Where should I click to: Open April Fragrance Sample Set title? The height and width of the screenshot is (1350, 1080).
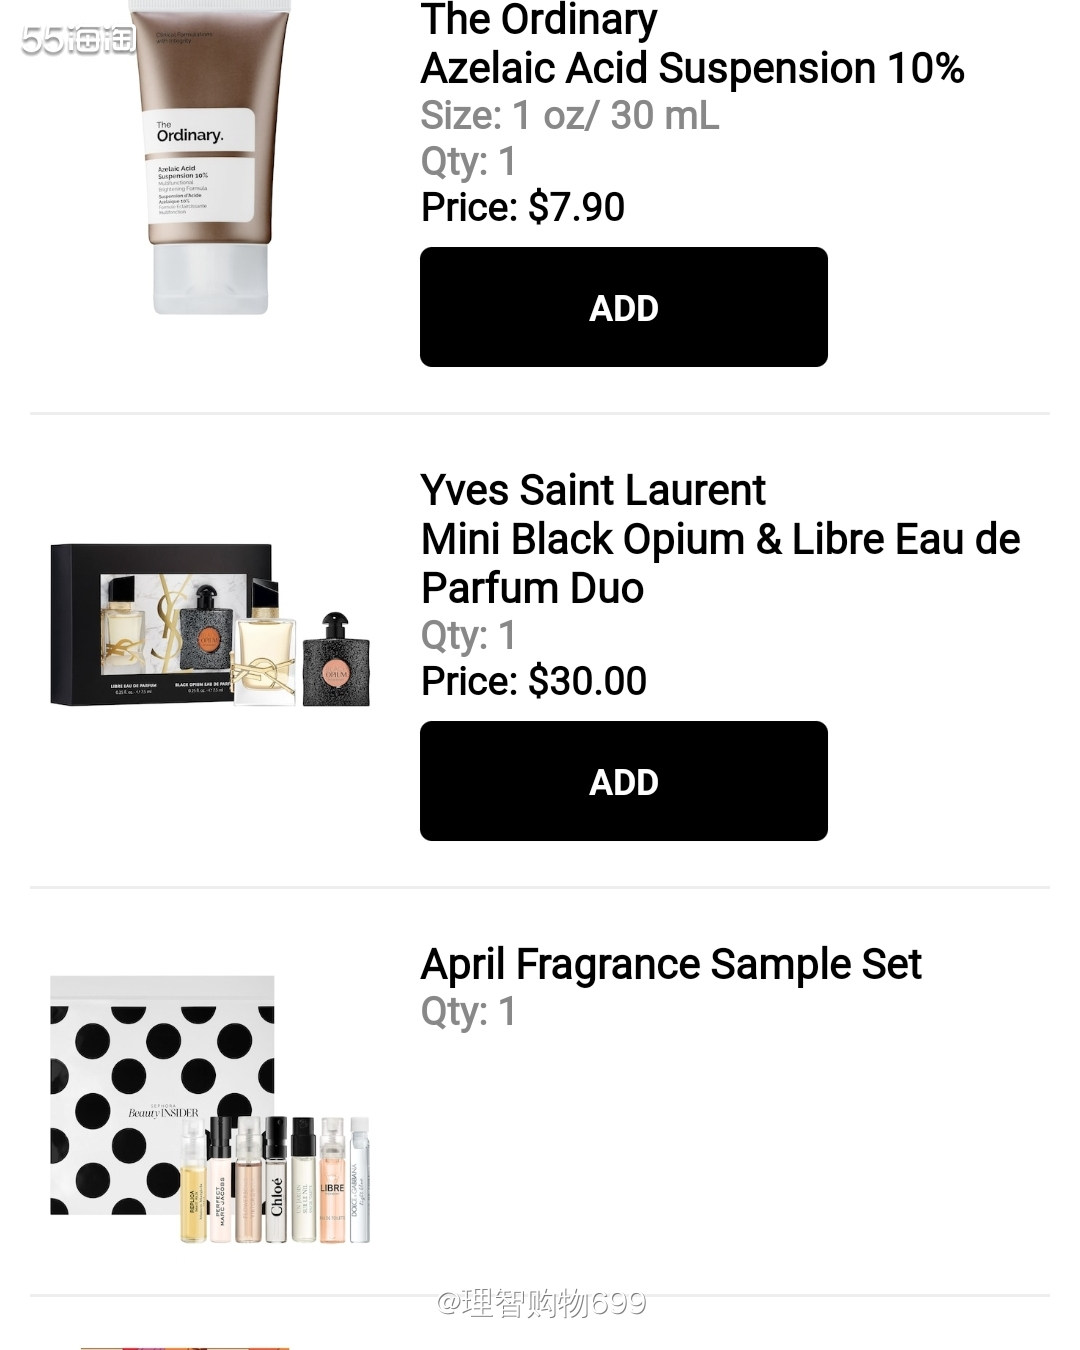pyautogui.click(x=671, y=964)
